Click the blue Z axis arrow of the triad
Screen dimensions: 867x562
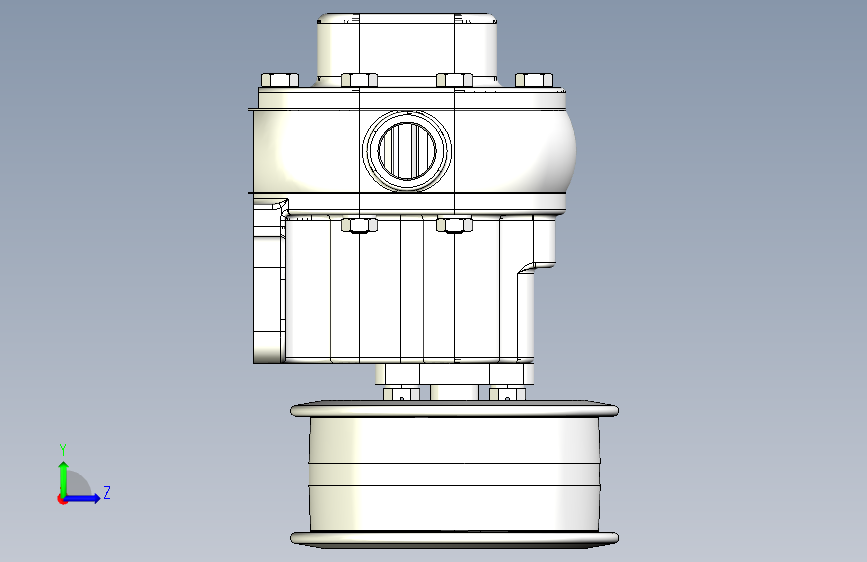coord(81,498)
